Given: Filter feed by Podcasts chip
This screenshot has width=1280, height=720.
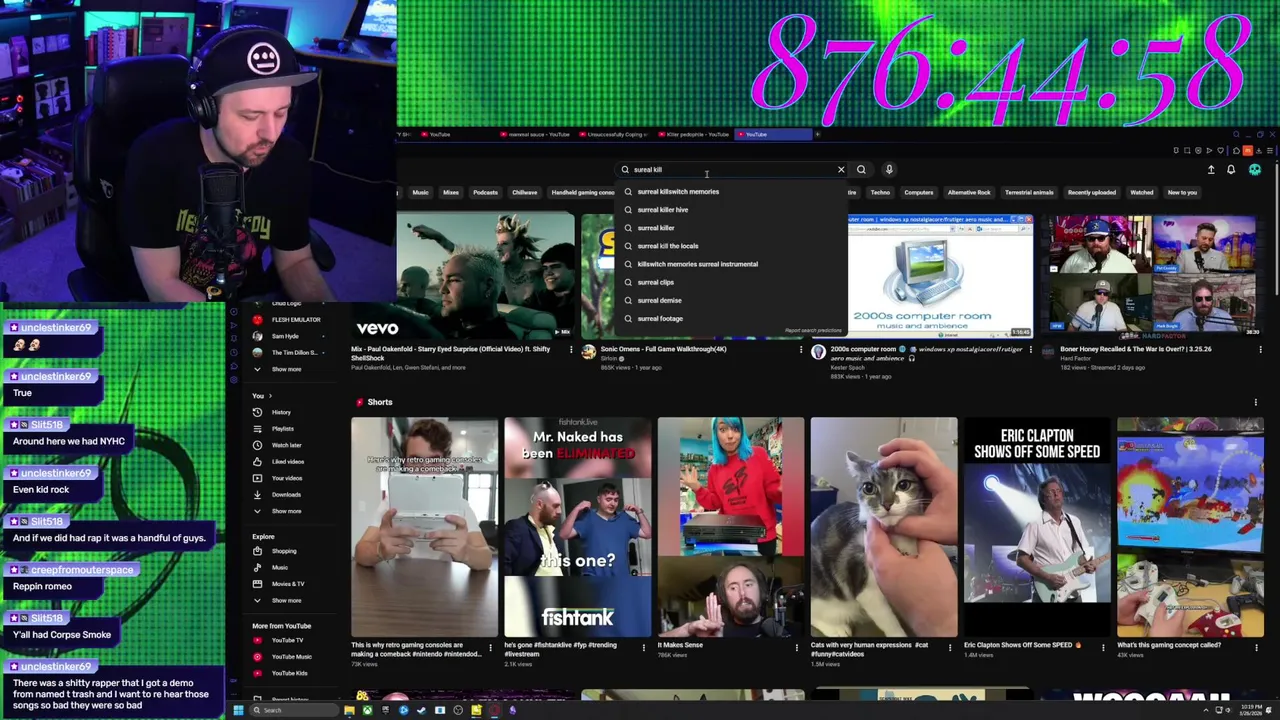Looking at the screenshot, I should 485,193.
